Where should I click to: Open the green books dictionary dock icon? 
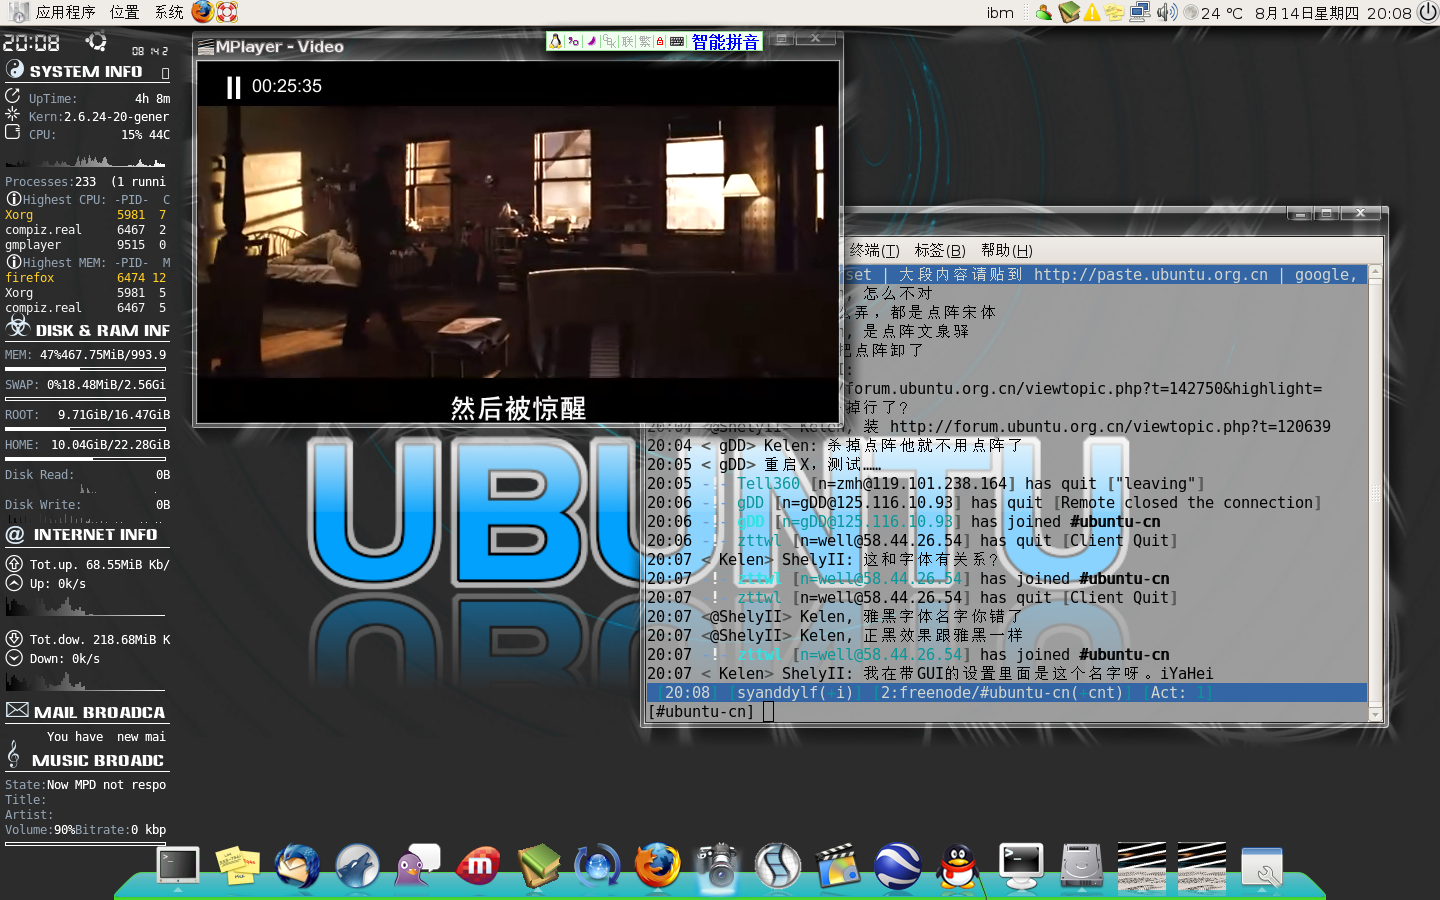click(x=538, y=866)
